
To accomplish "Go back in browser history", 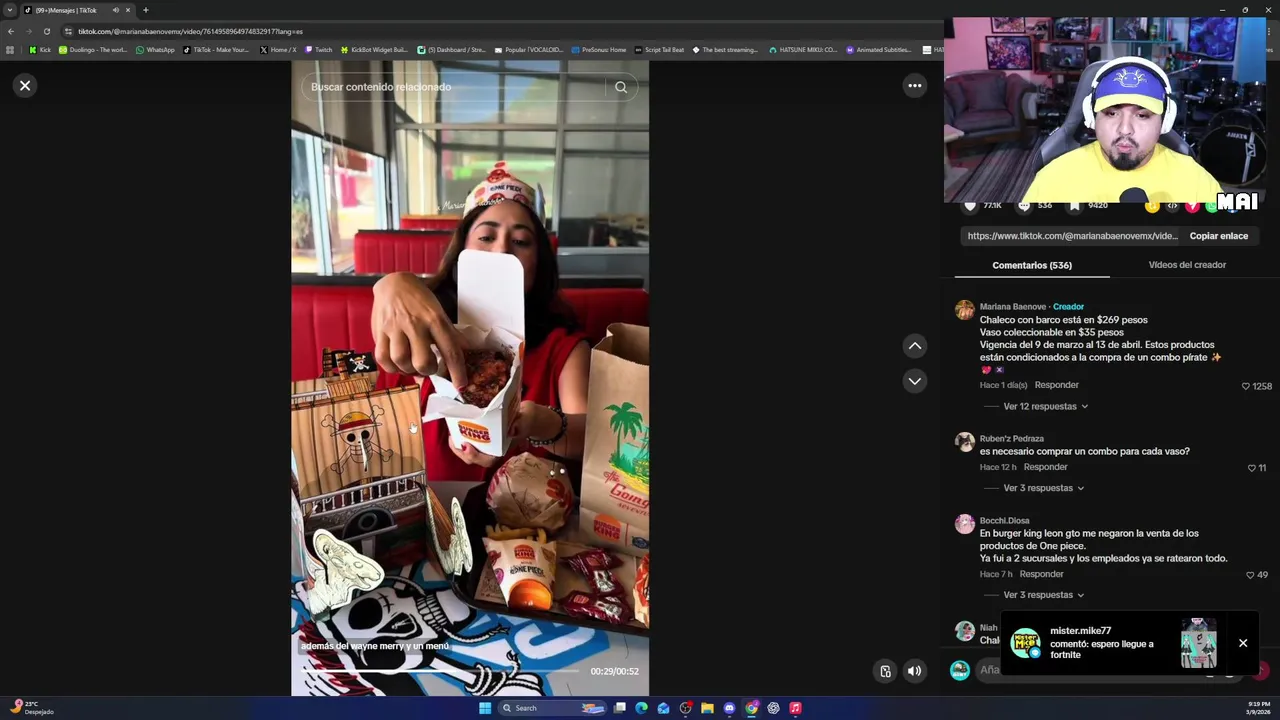I will pos(10,31).
